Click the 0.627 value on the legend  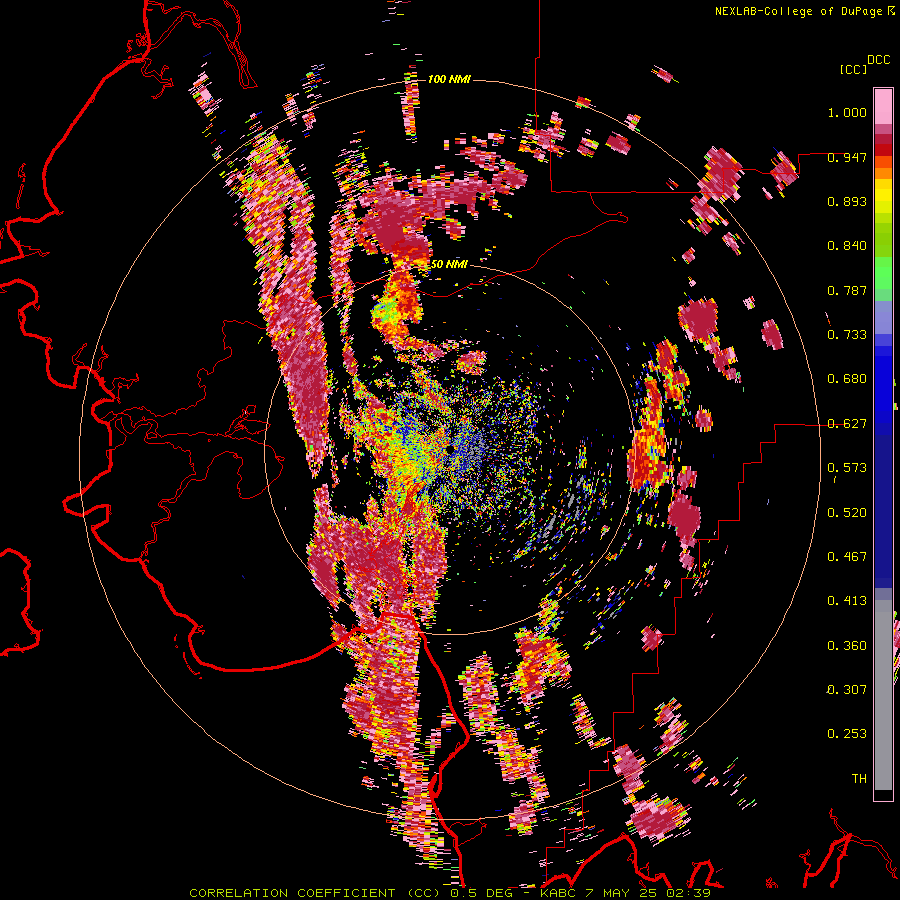(x=847, y=424)
